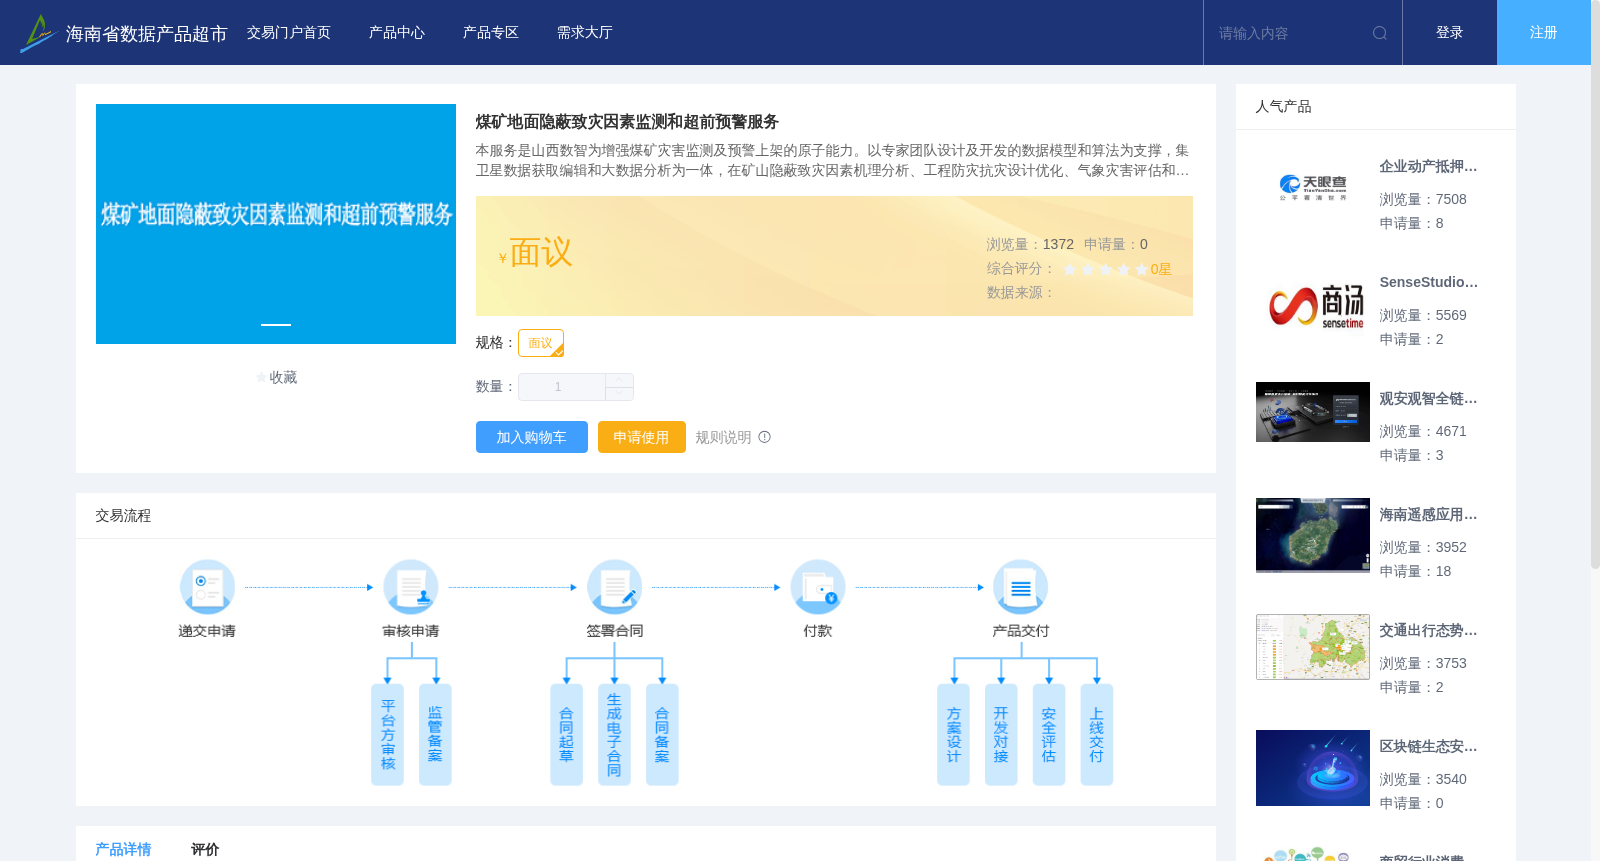
Task: Click the 浏览量：7508 text
Action: tap(1423, 200)
